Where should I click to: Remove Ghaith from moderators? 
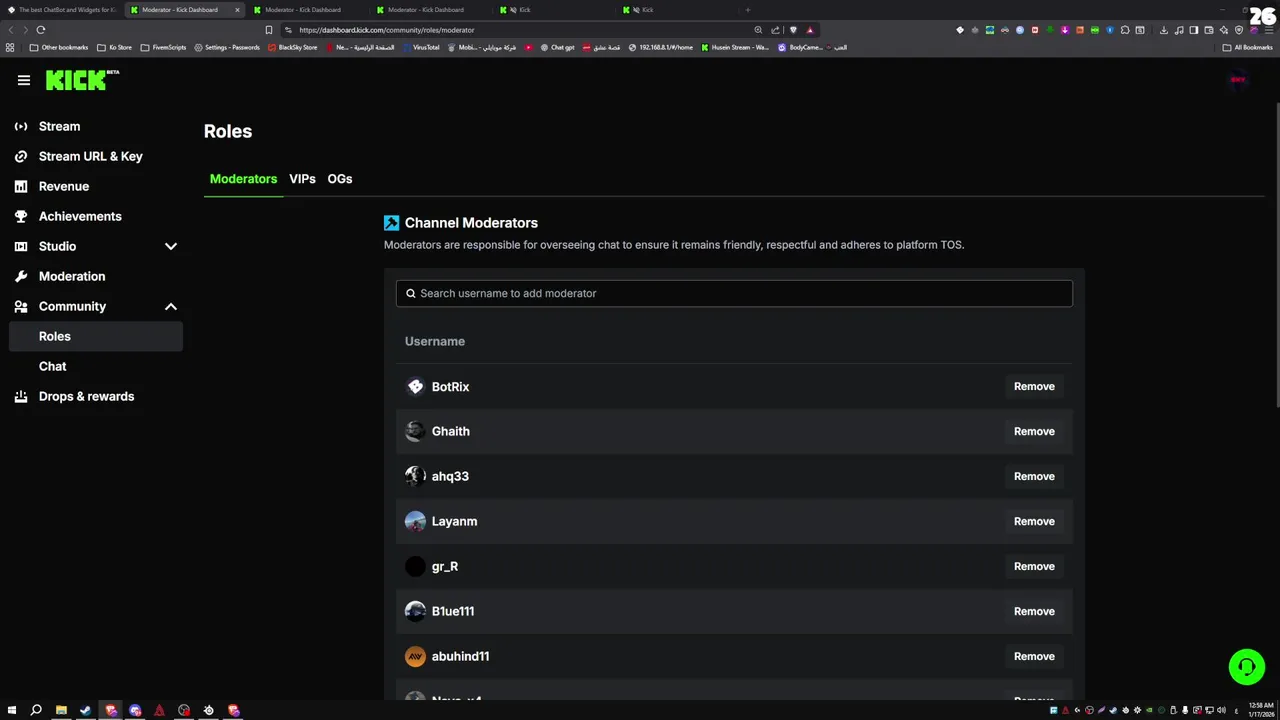pos(1034,431)
